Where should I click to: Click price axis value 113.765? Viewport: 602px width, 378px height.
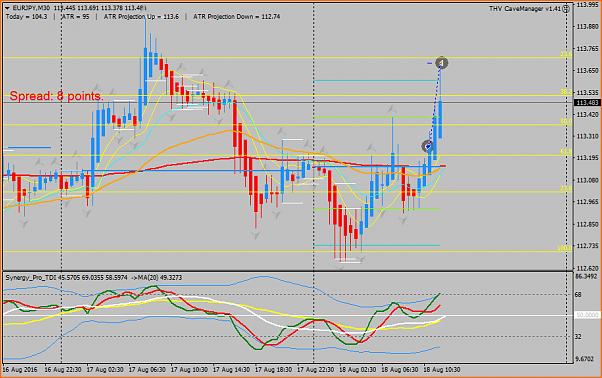587,49
